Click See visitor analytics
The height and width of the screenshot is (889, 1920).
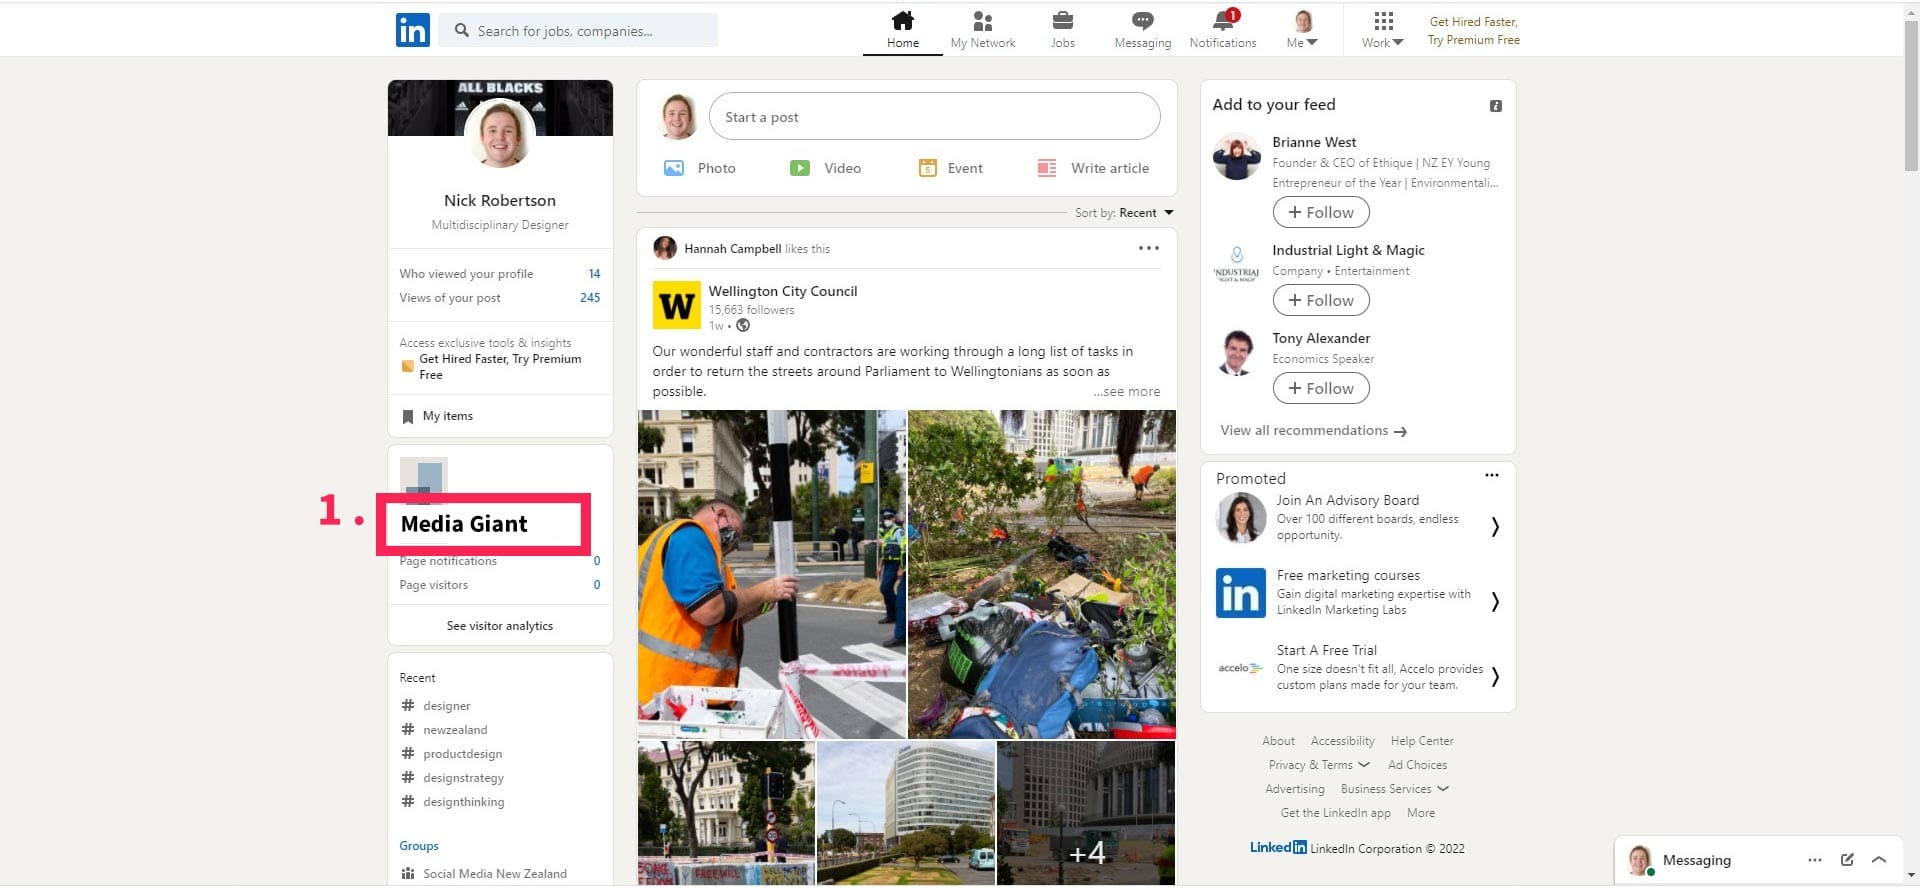500,626
